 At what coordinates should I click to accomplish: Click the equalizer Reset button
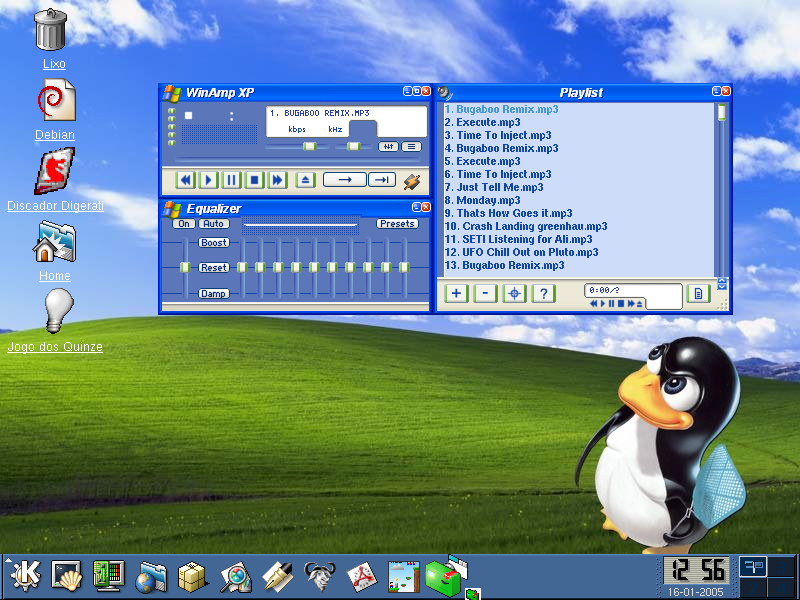213,267
